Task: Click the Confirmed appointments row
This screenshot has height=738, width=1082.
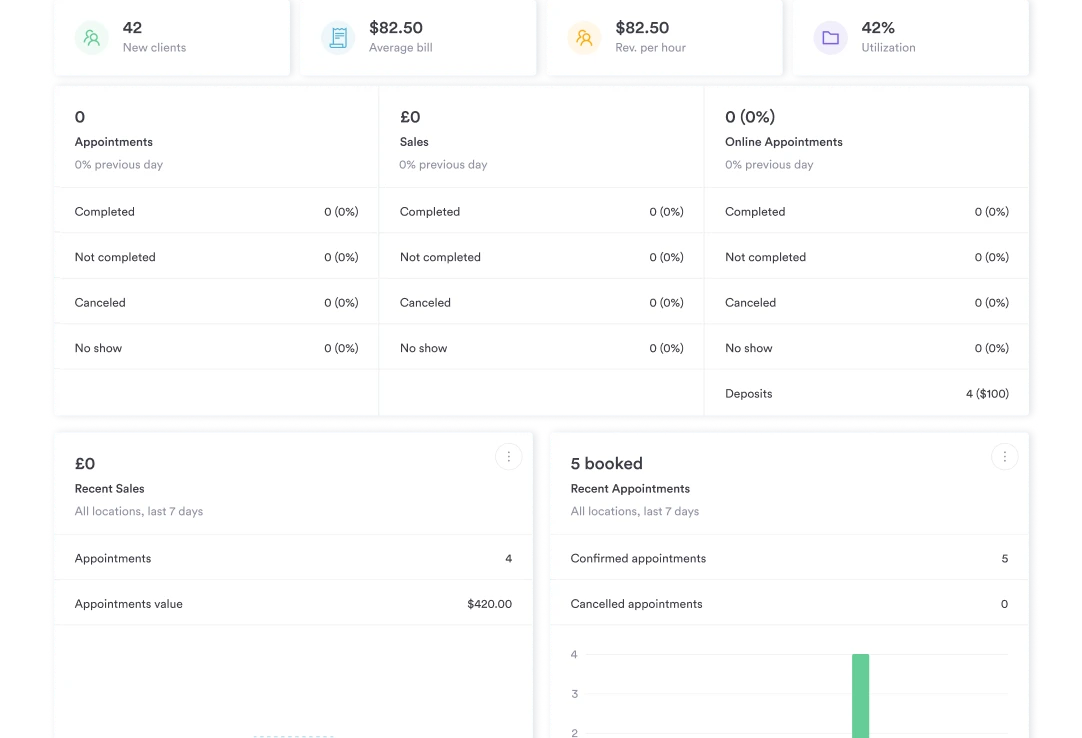Action: click(x=789, y=558)
